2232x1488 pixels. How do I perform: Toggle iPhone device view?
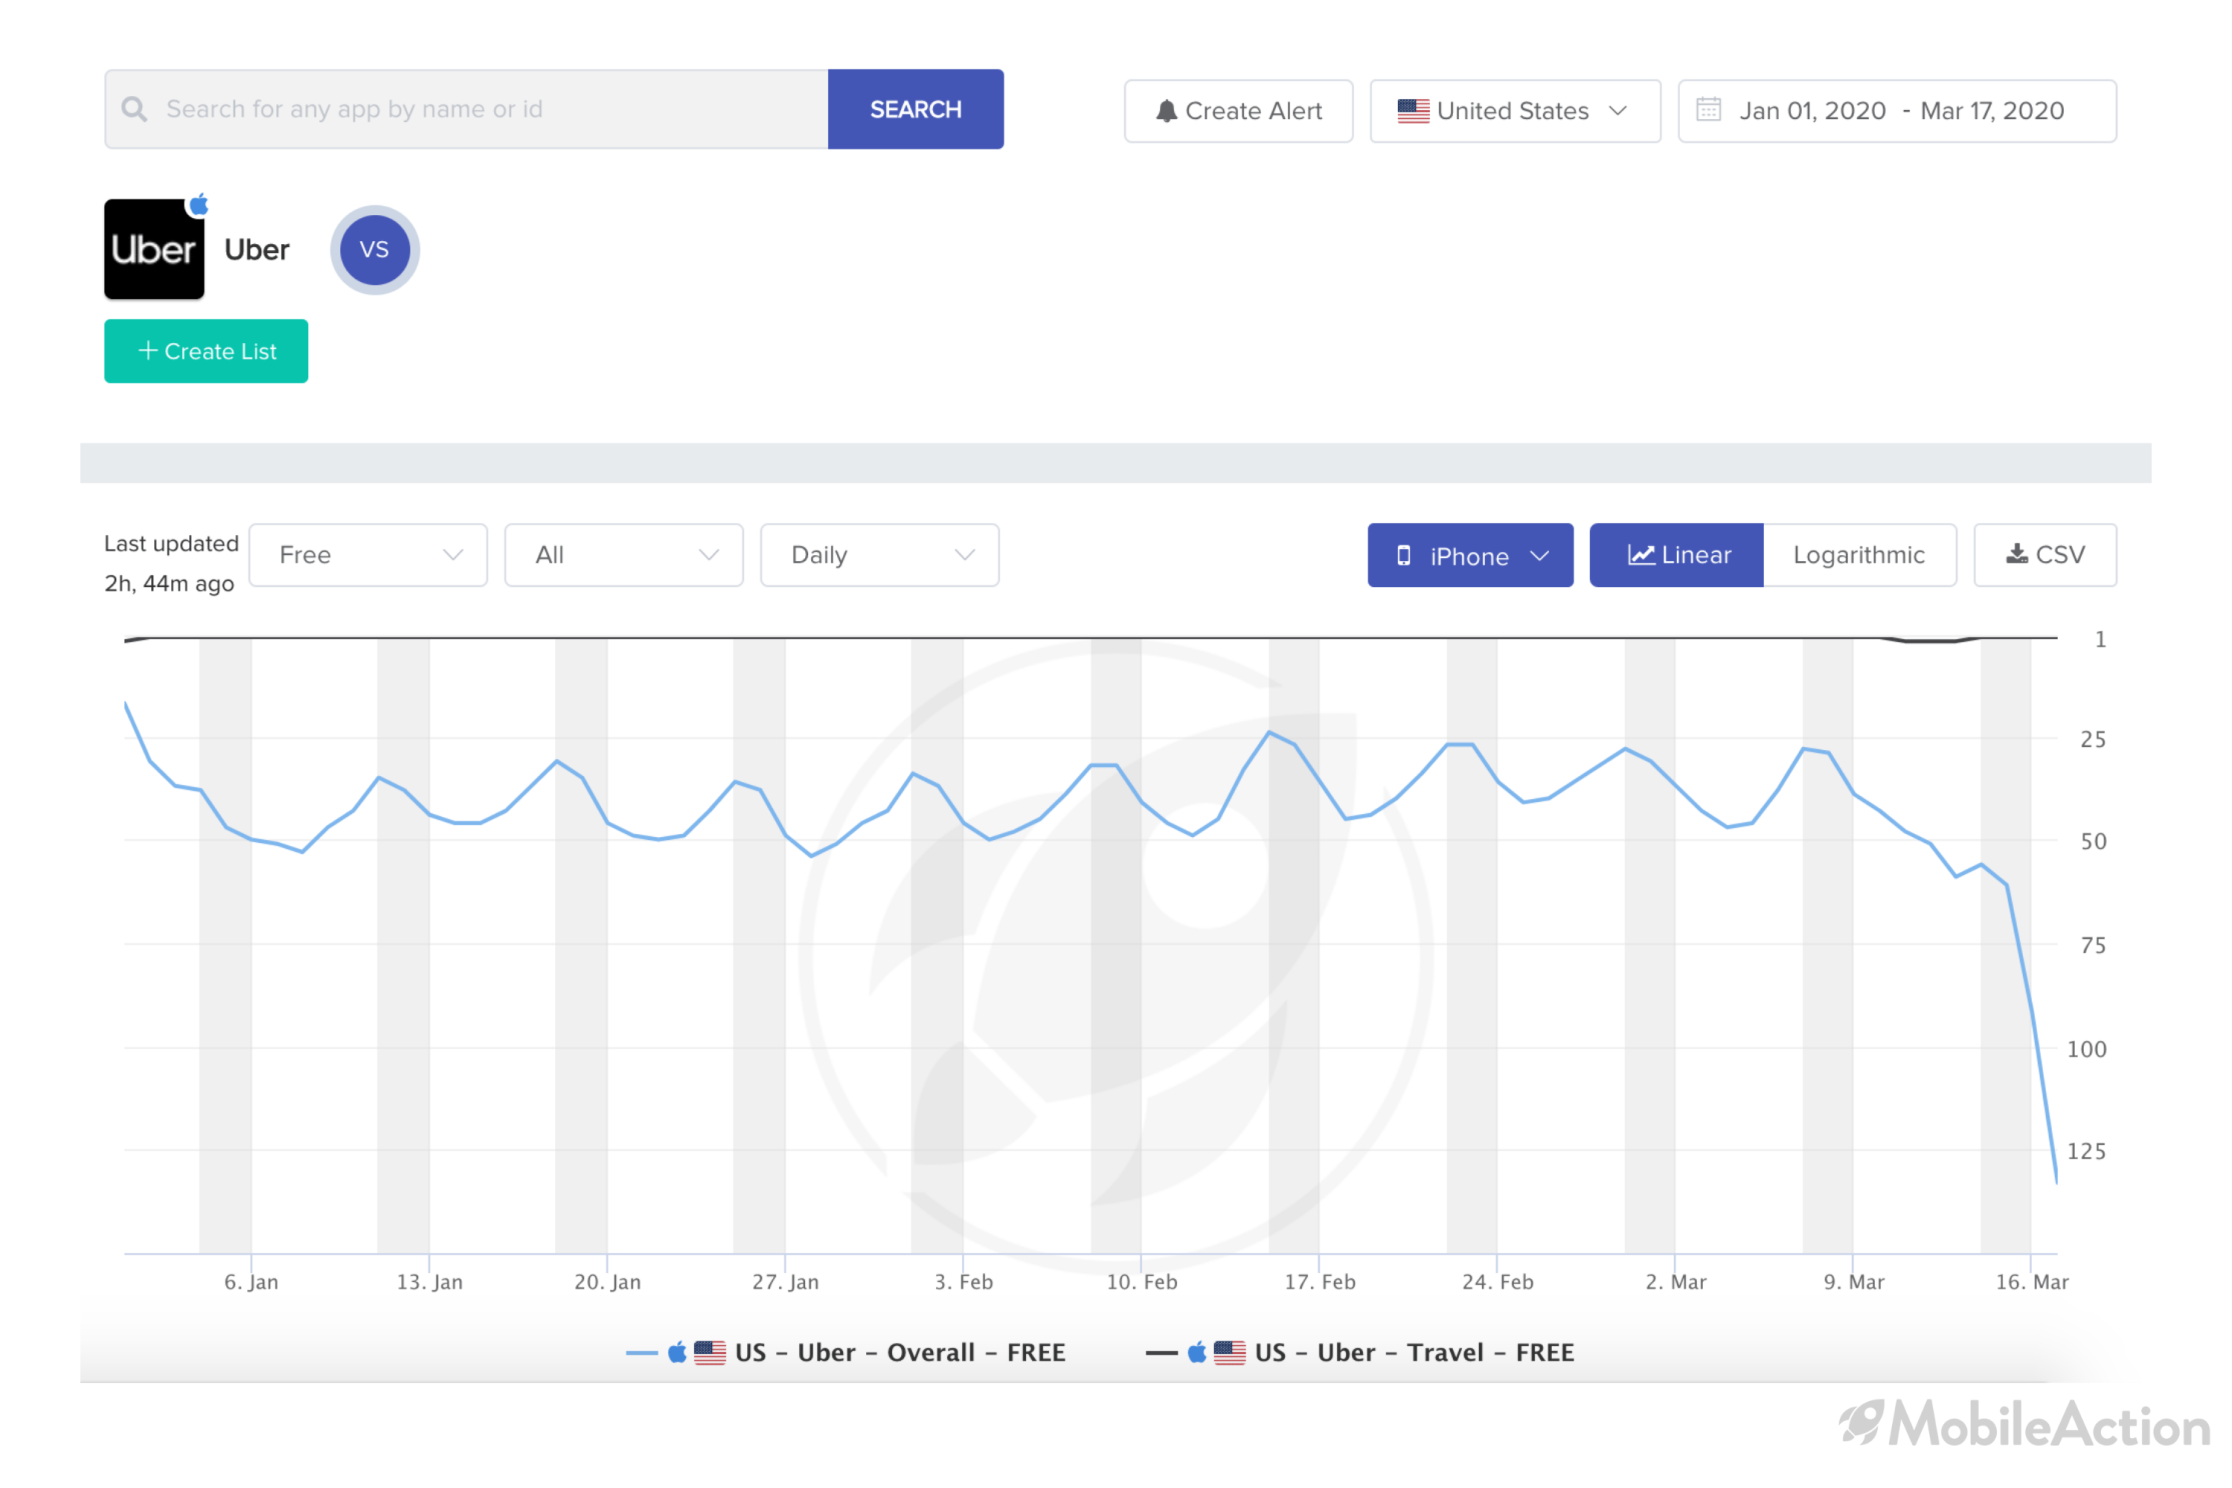tap(1468, 553)
